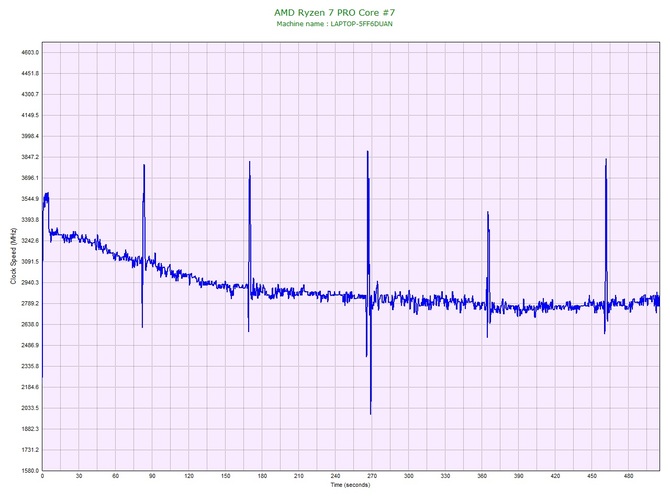Click the 120 seconds x-axis tick label
This screenshot has height=502, width=670.
tap(189, 476)
